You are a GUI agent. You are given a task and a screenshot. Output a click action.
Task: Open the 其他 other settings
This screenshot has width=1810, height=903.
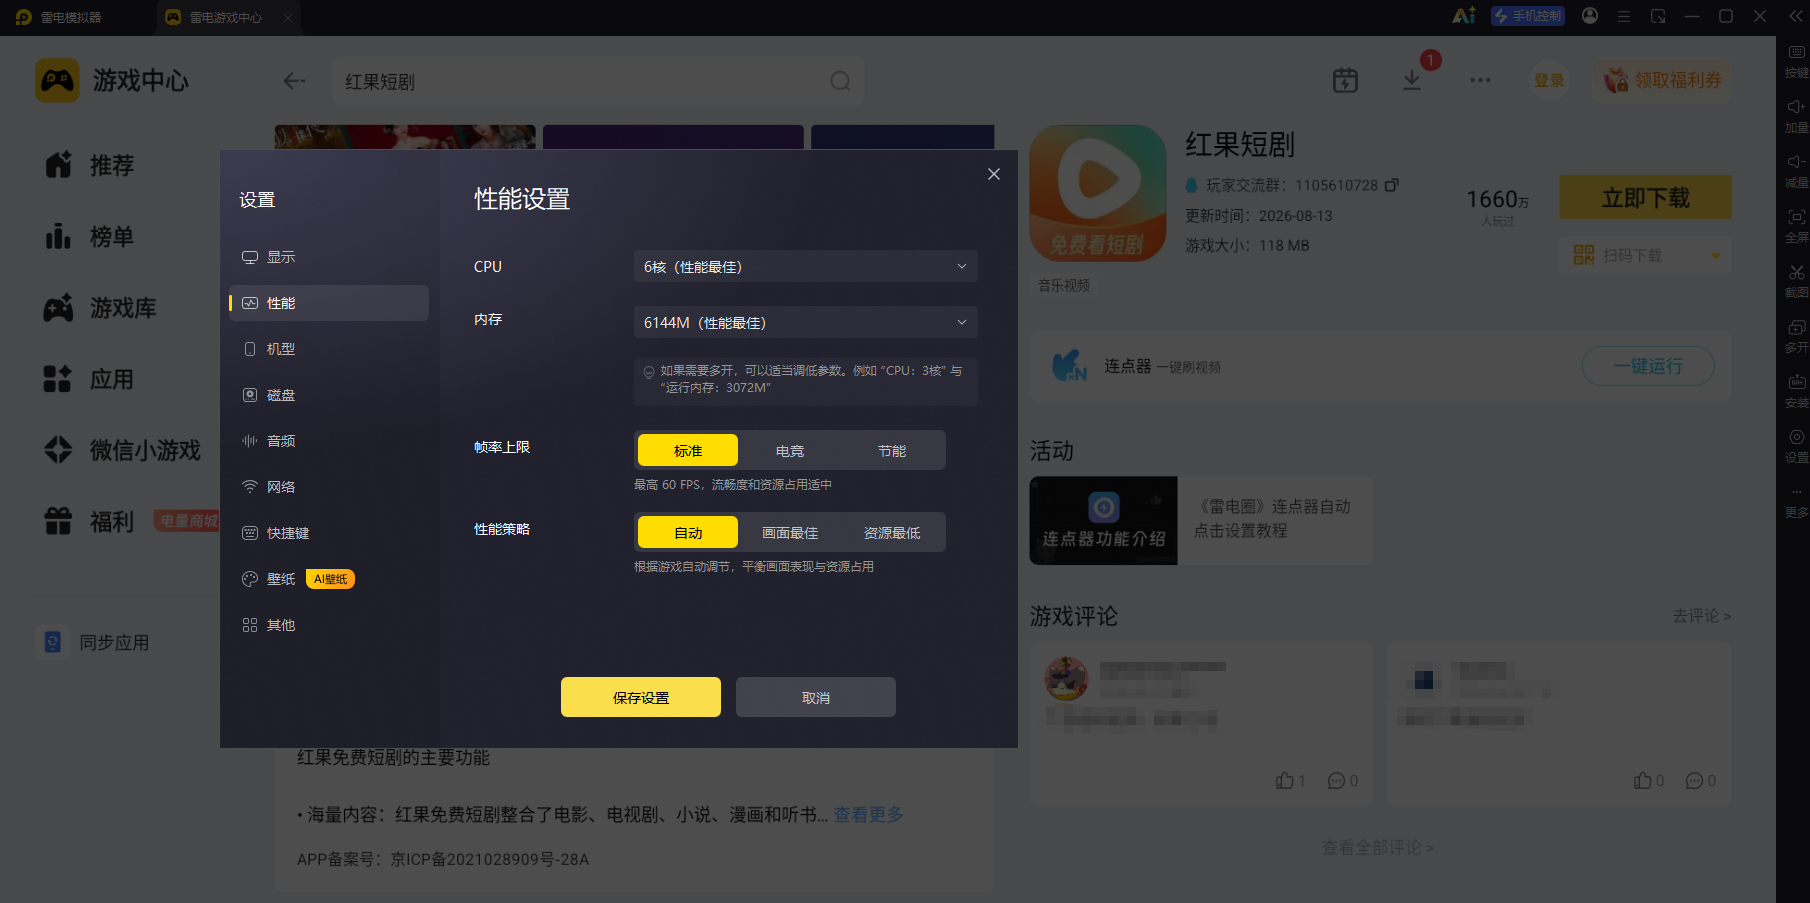[329, 625]
